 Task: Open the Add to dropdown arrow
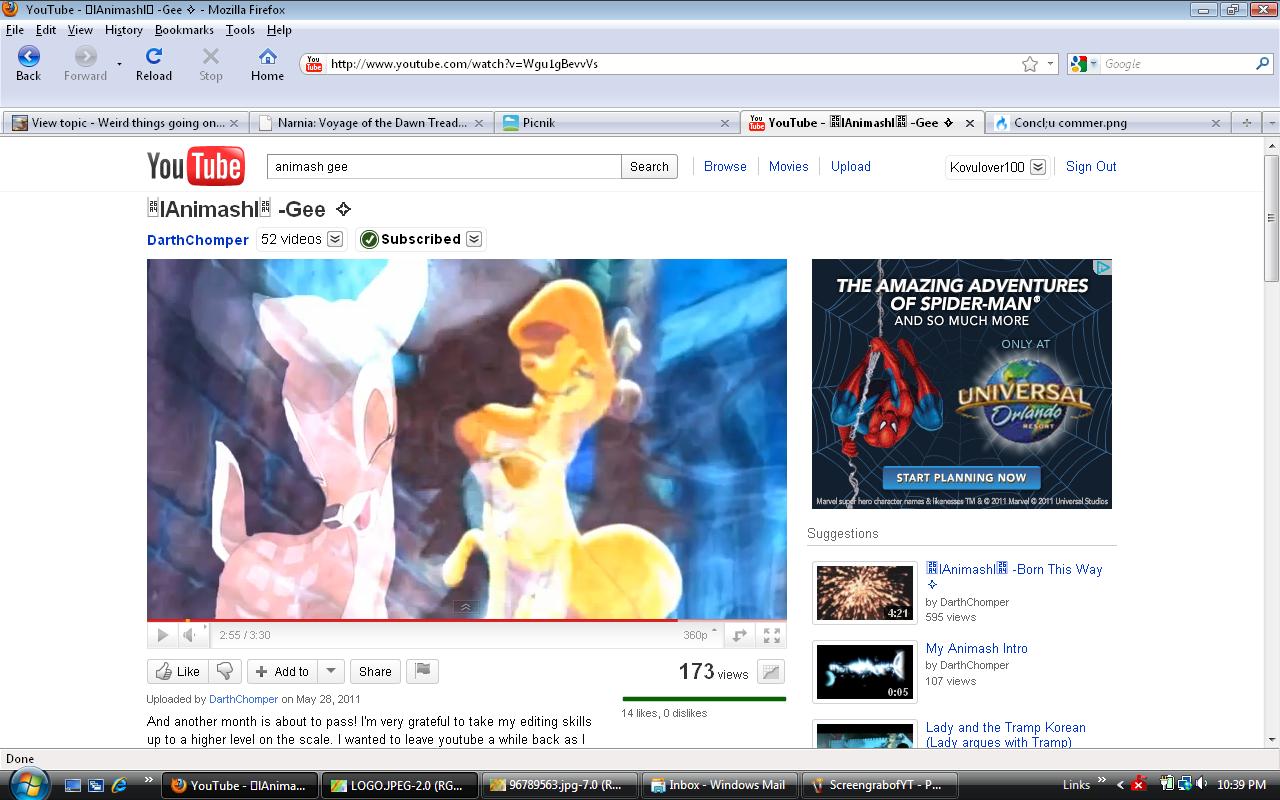(332, 671)
